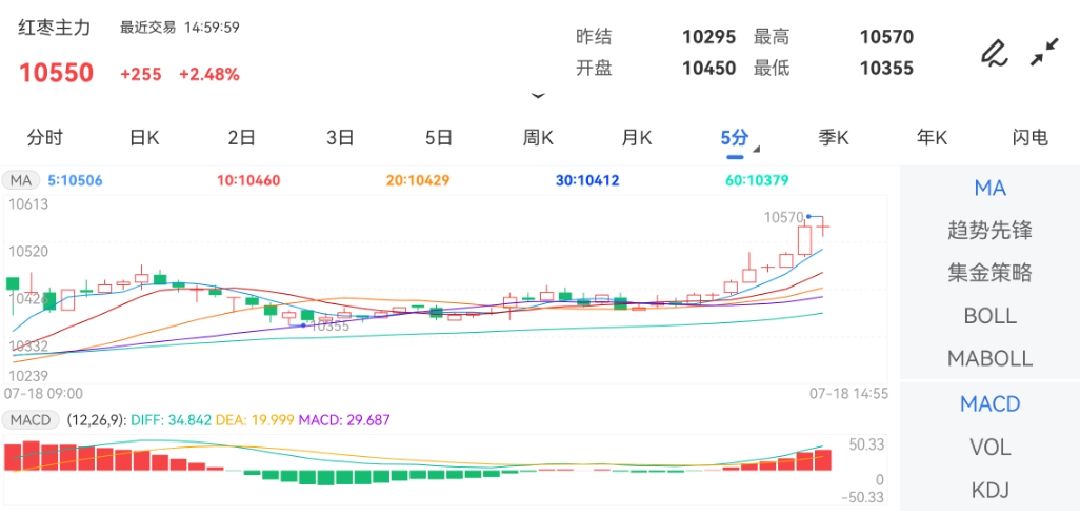
Task: Select the 5日 tab
Action: tap(439, 137)
